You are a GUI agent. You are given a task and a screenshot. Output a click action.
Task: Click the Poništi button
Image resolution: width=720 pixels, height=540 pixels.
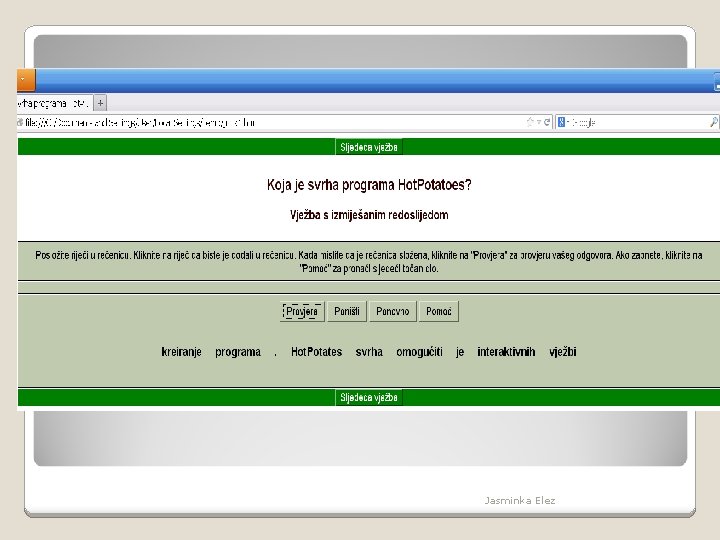[x=347, y=311]
